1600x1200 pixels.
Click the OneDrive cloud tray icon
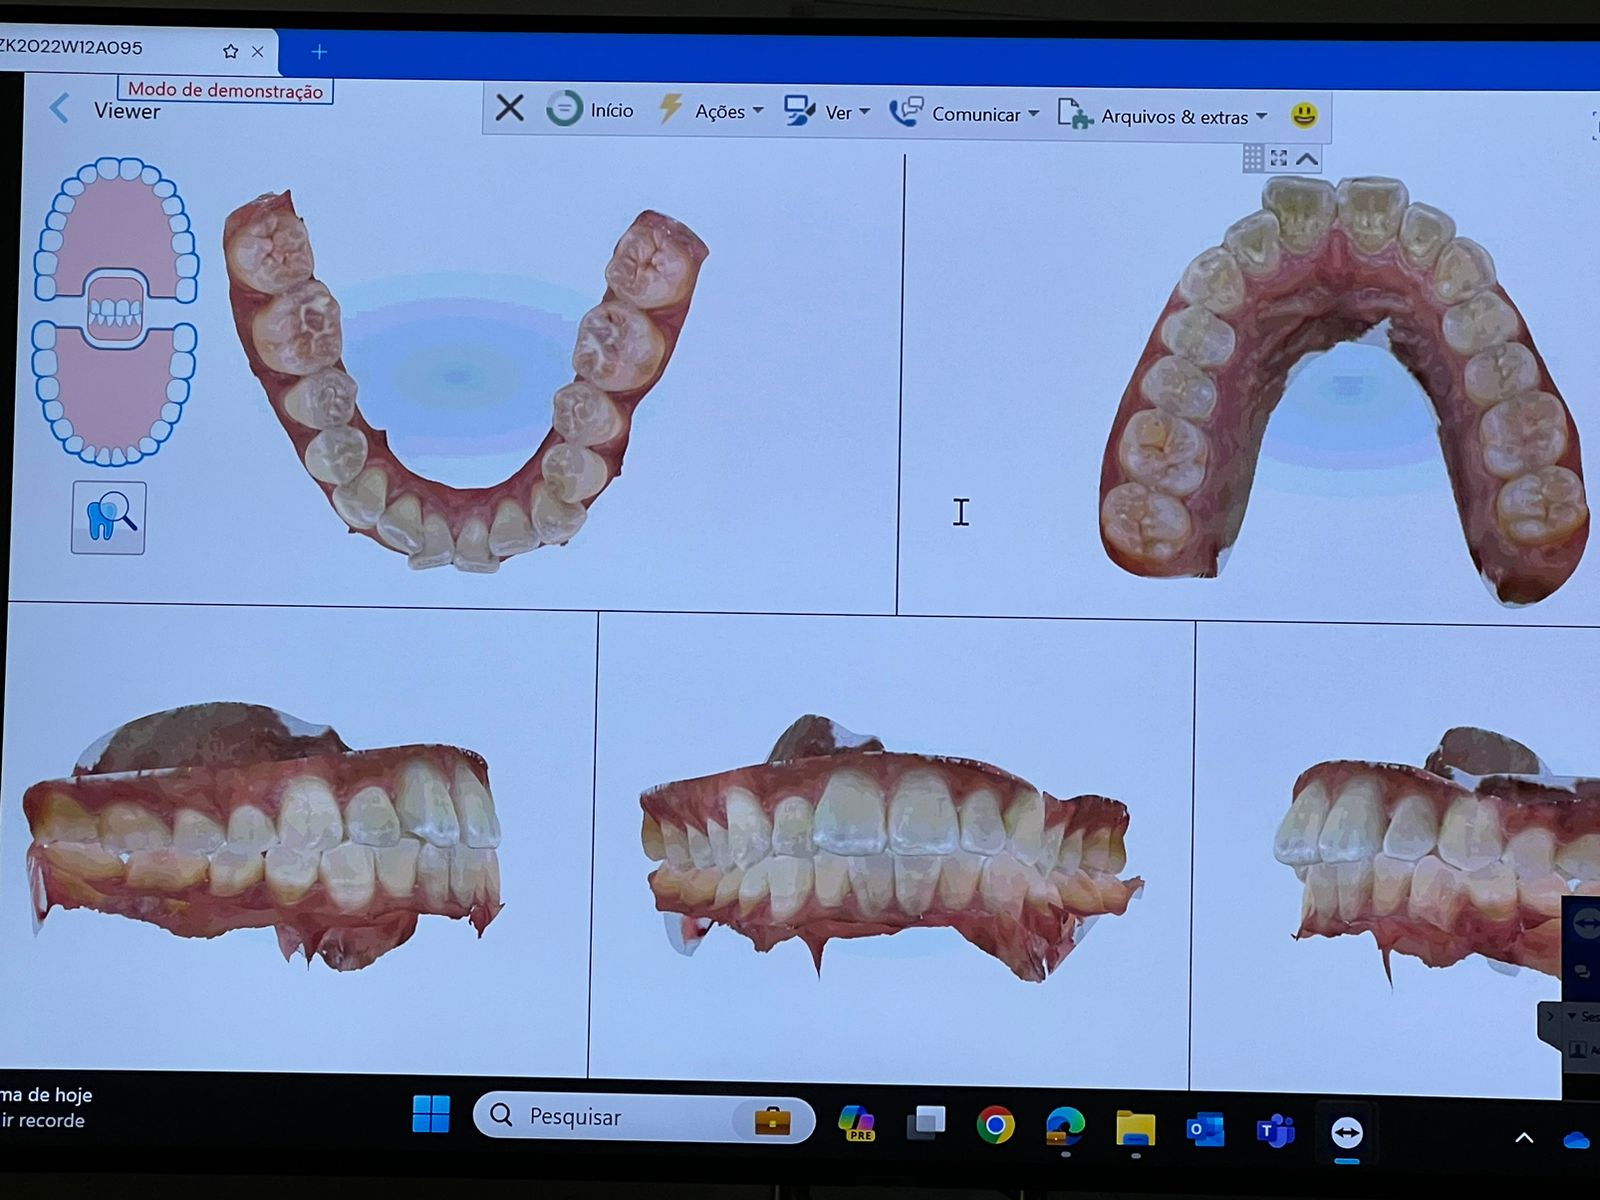tap(1577, 1140)
